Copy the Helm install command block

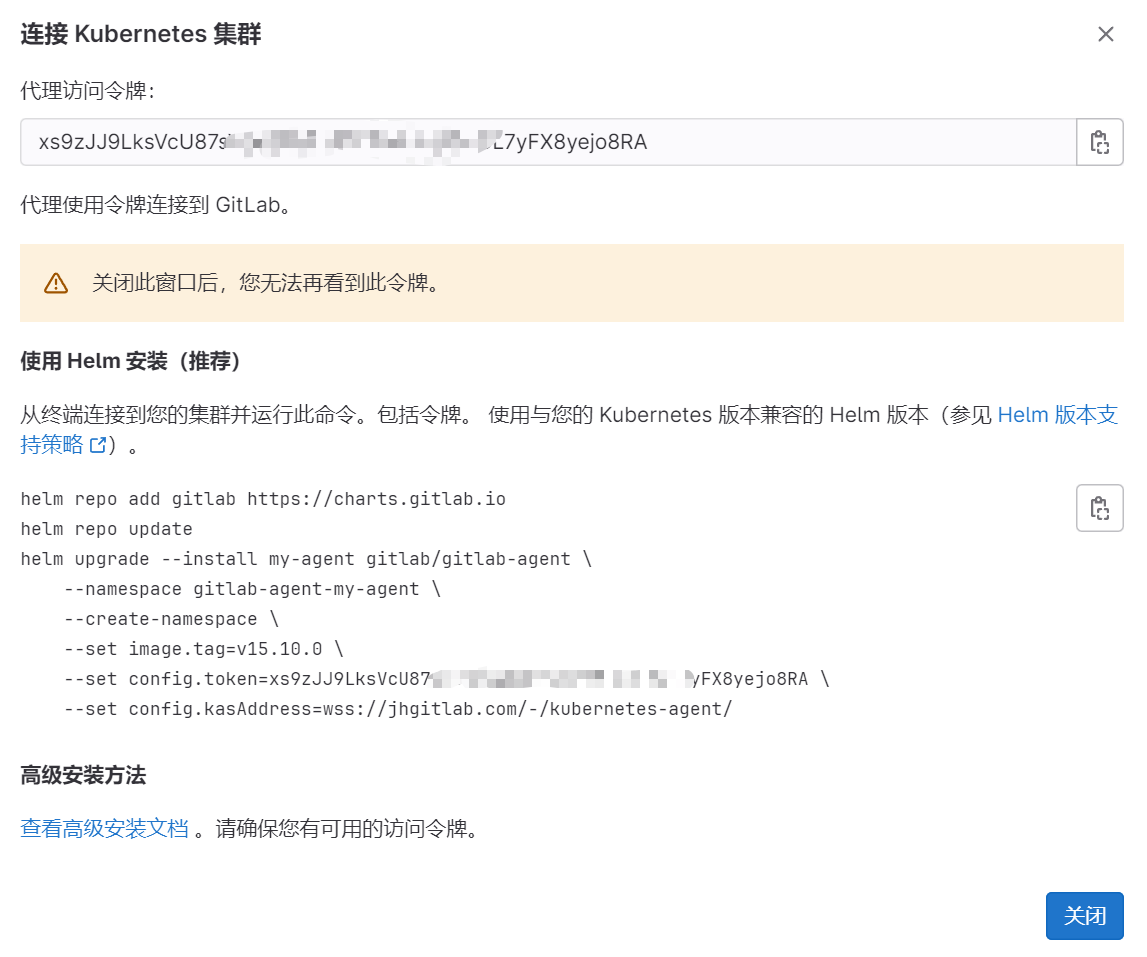(1099, 508)
